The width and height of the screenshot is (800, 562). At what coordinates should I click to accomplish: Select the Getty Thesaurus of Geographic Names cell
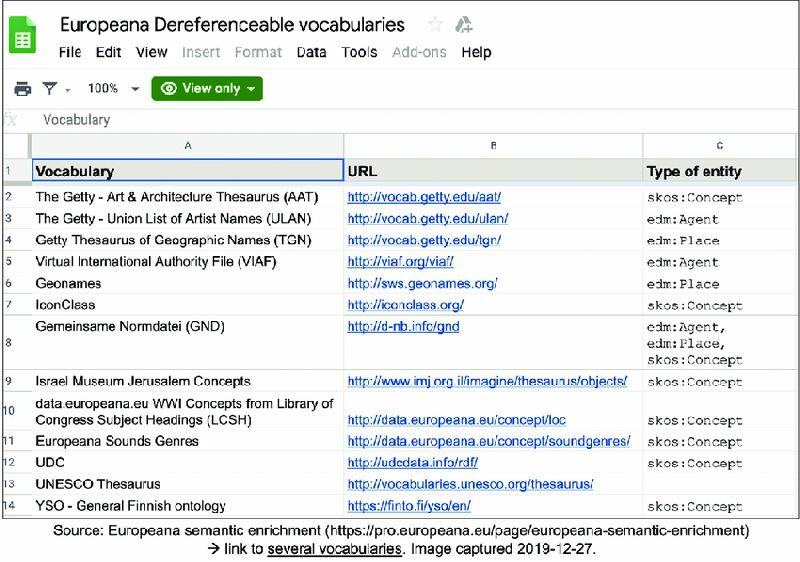pos(187,240)
